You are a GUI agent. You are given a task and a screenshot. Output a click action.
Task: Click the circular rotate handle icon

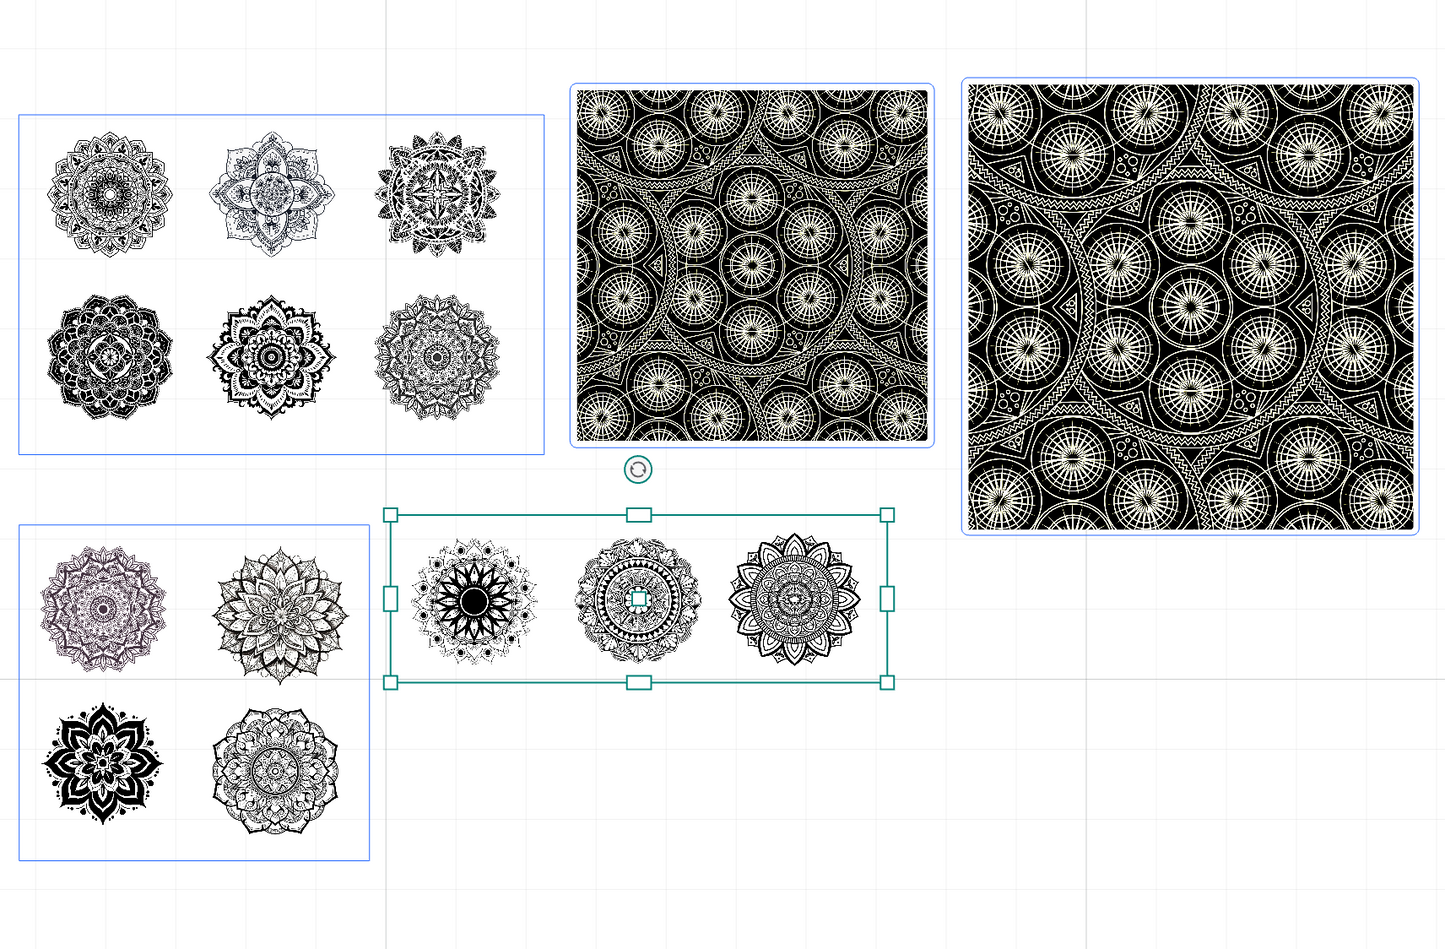click(638, 469)
